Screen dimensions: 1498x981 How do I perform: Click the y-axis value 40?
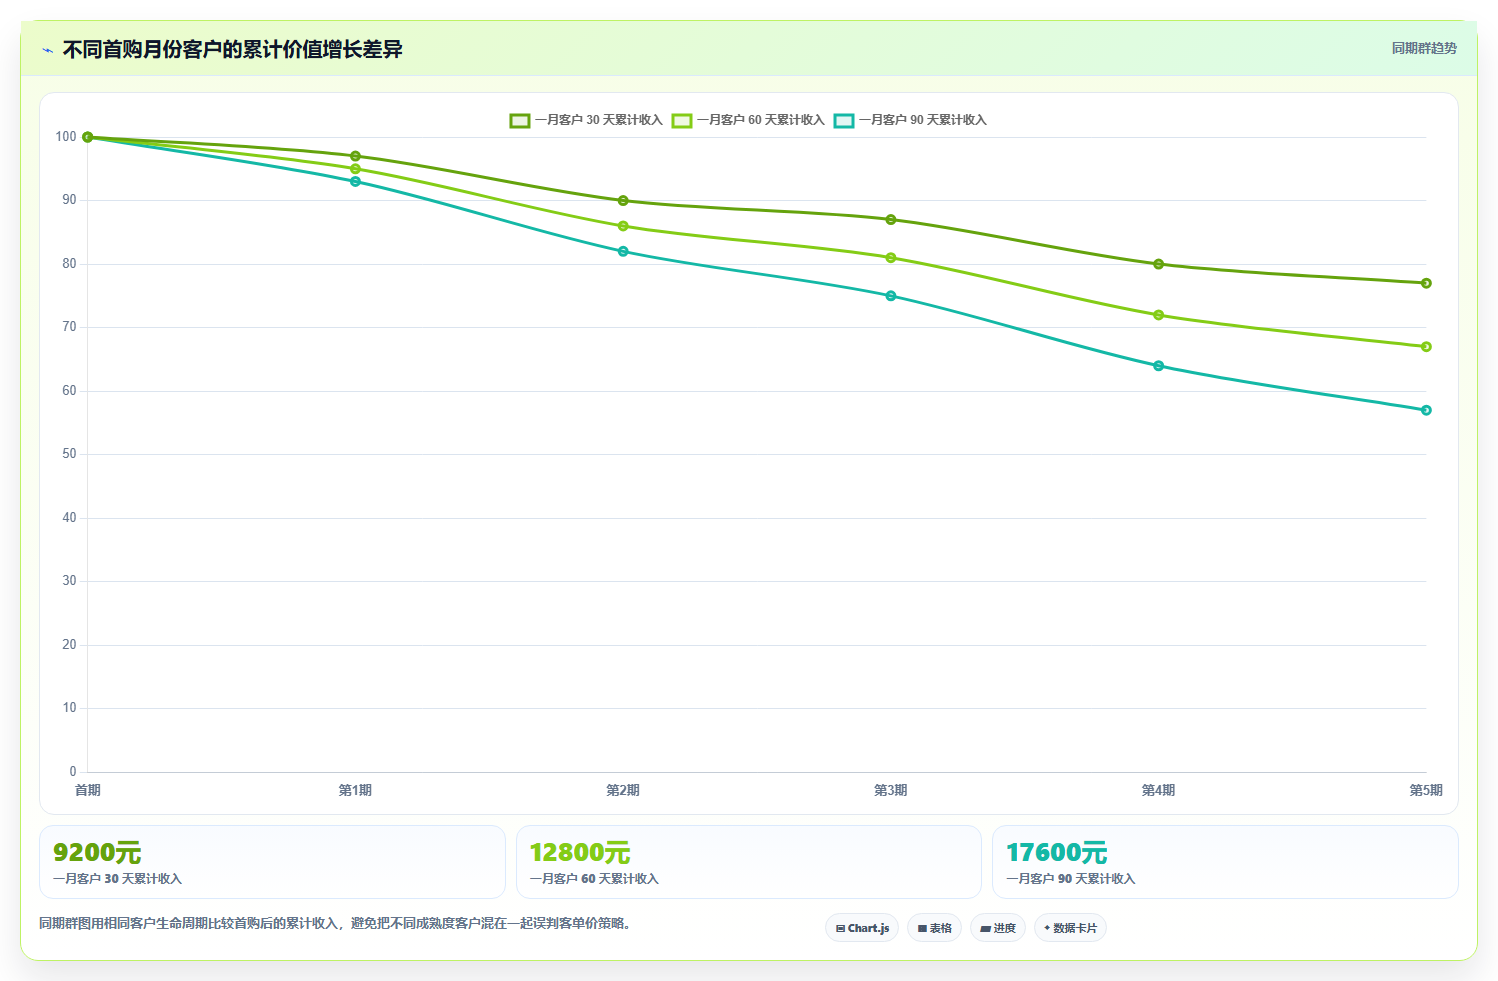click(x=69, y=518)
